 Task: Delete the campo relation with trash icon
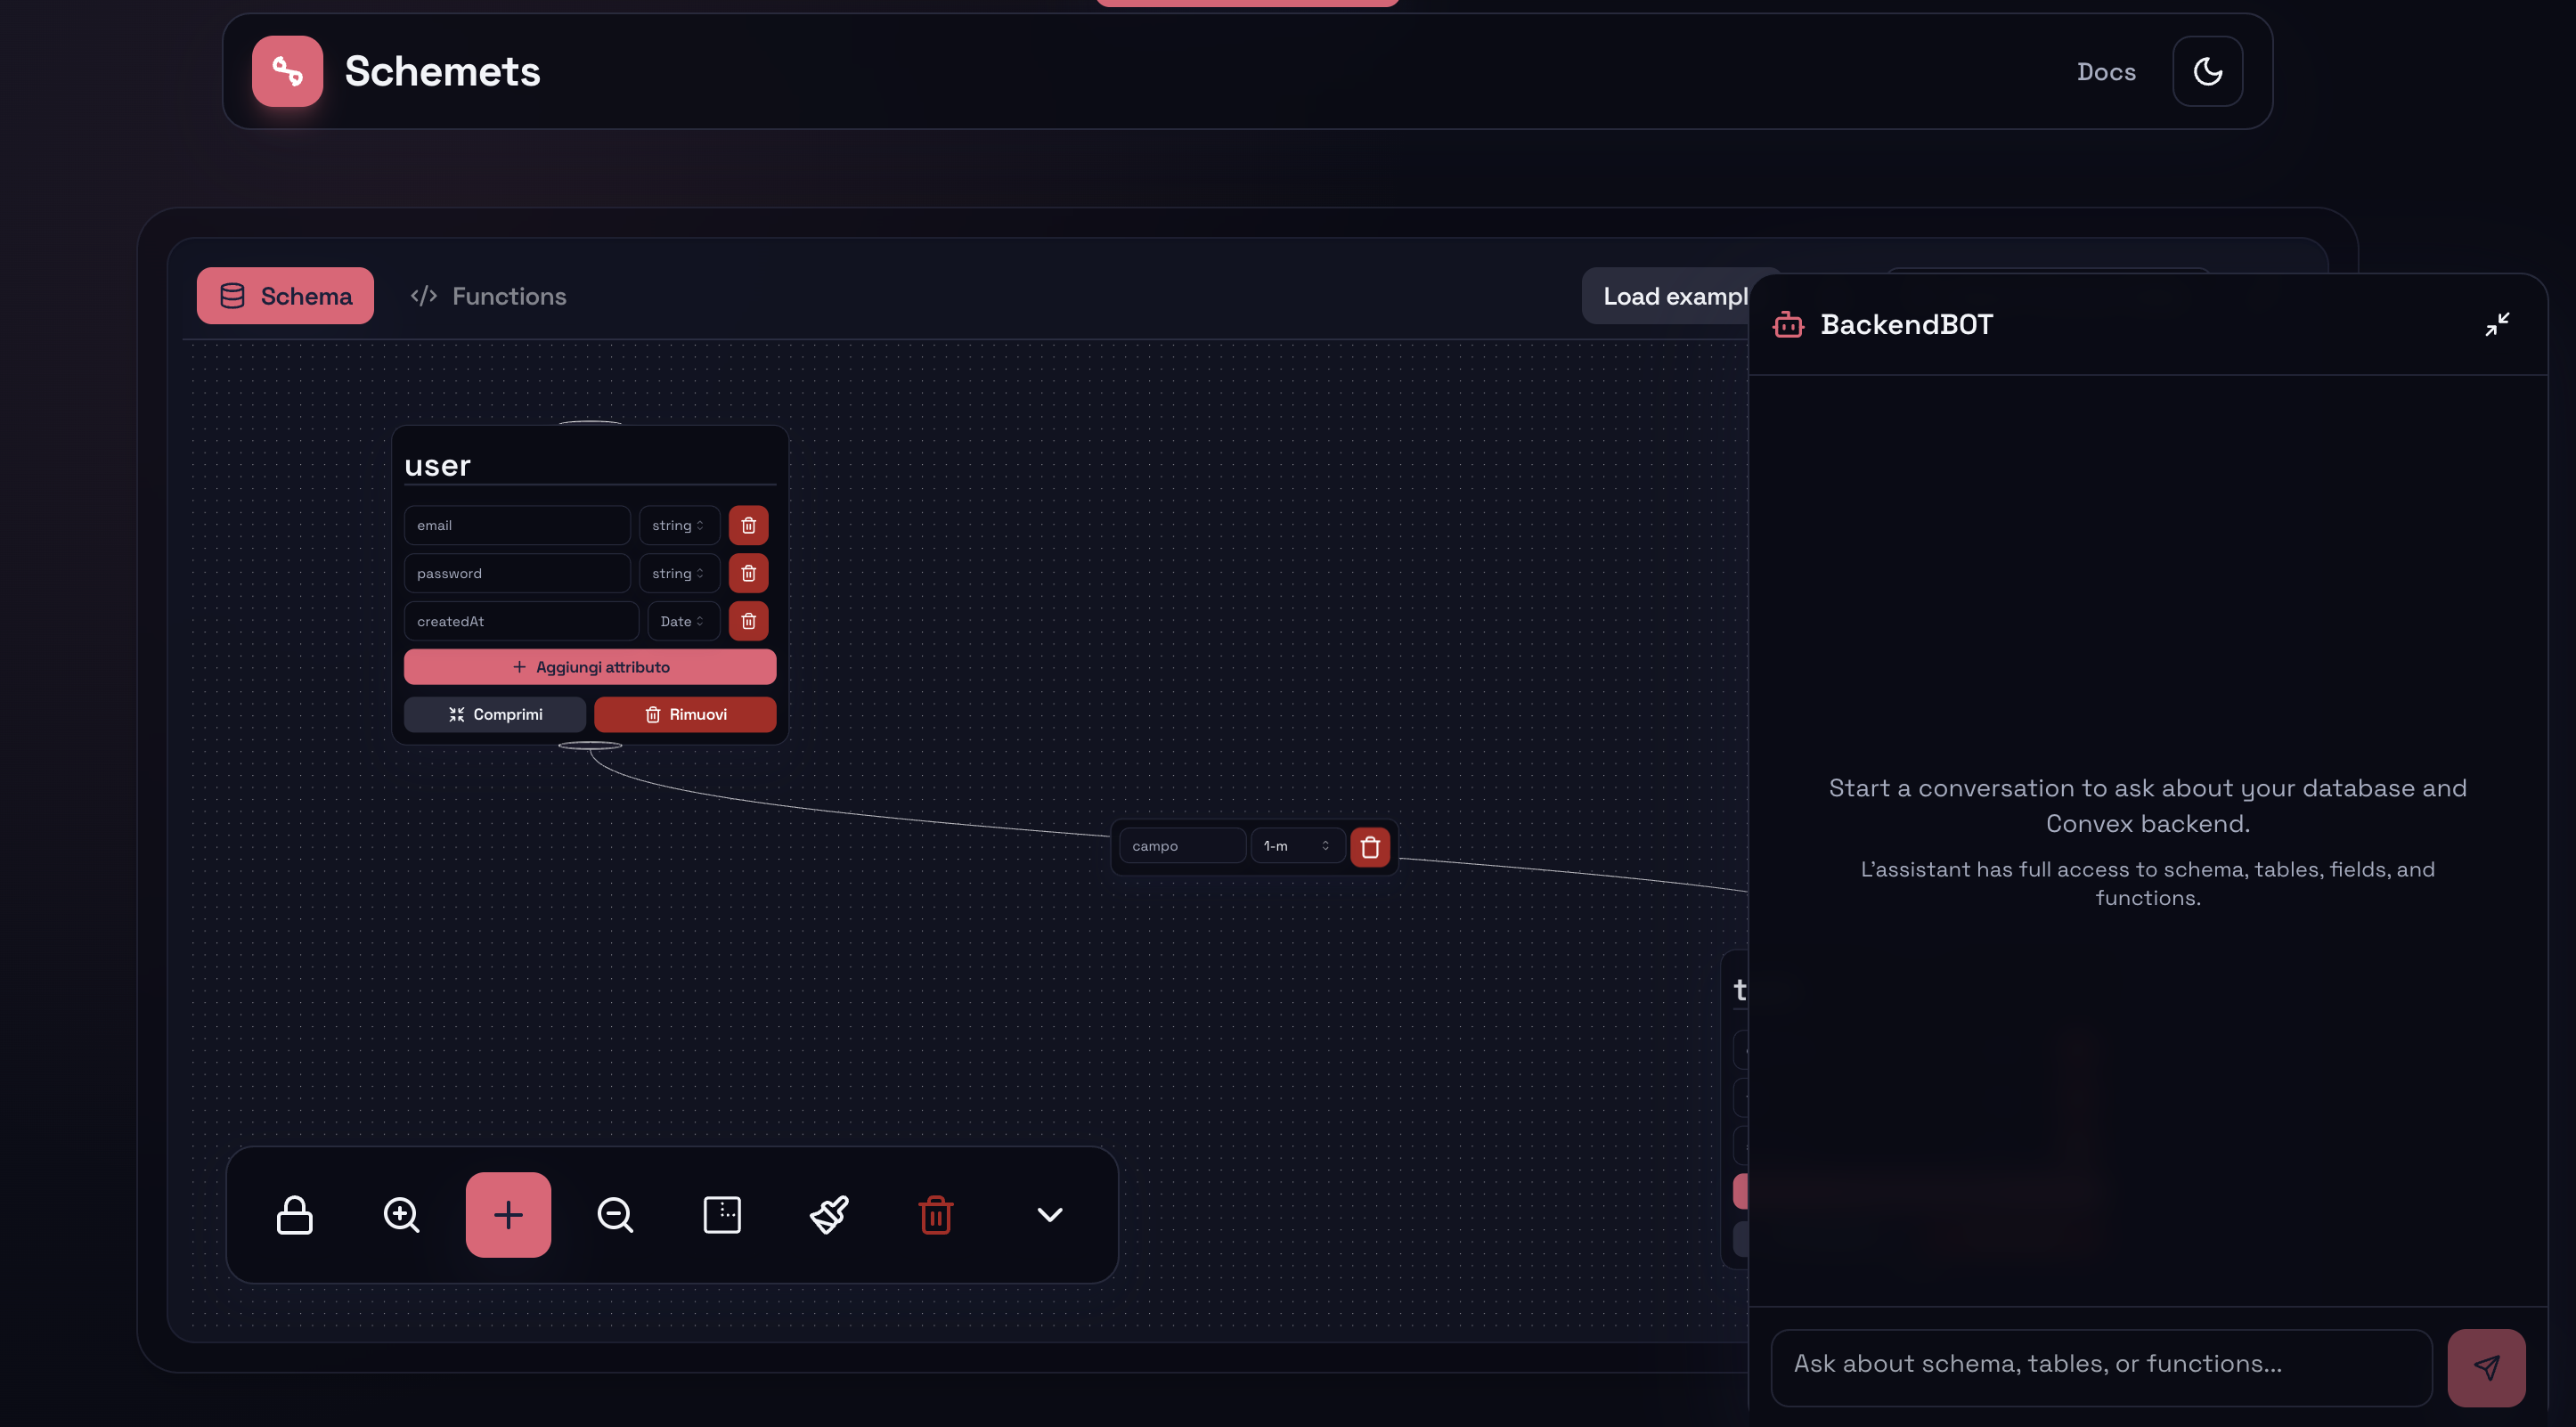(1370, 847)
